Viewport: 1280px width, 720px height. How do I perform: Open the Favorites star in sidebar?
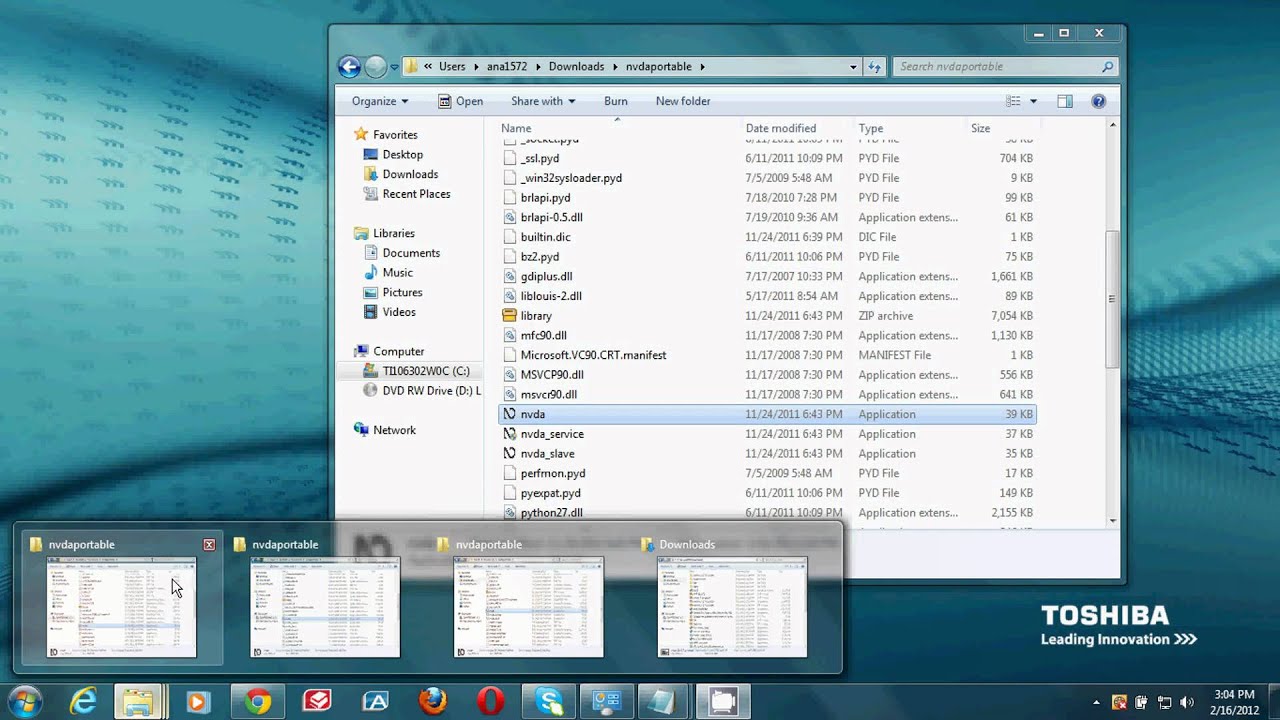(361, 135)
